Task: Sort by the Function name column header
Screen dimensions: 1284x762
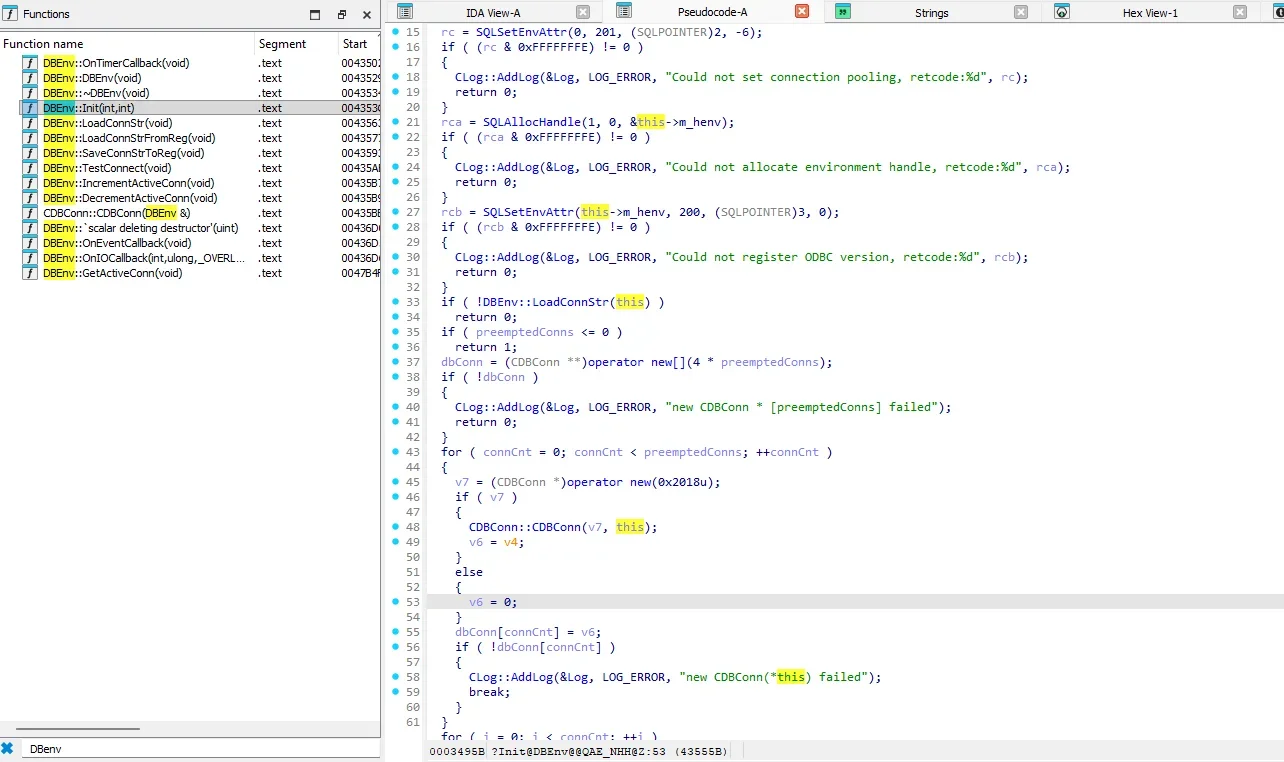Action: click(128, 44)
